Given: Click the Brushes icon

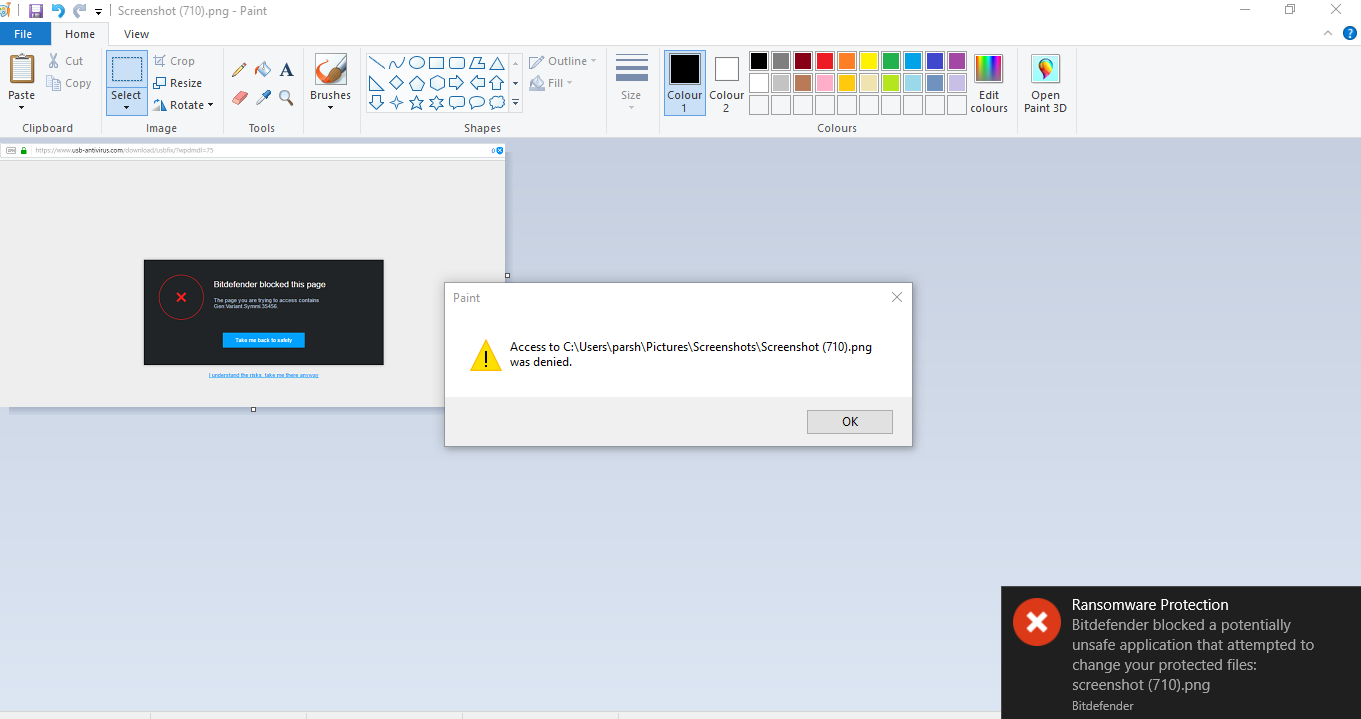Looking at the screenshot, I should tap(330, 70).
